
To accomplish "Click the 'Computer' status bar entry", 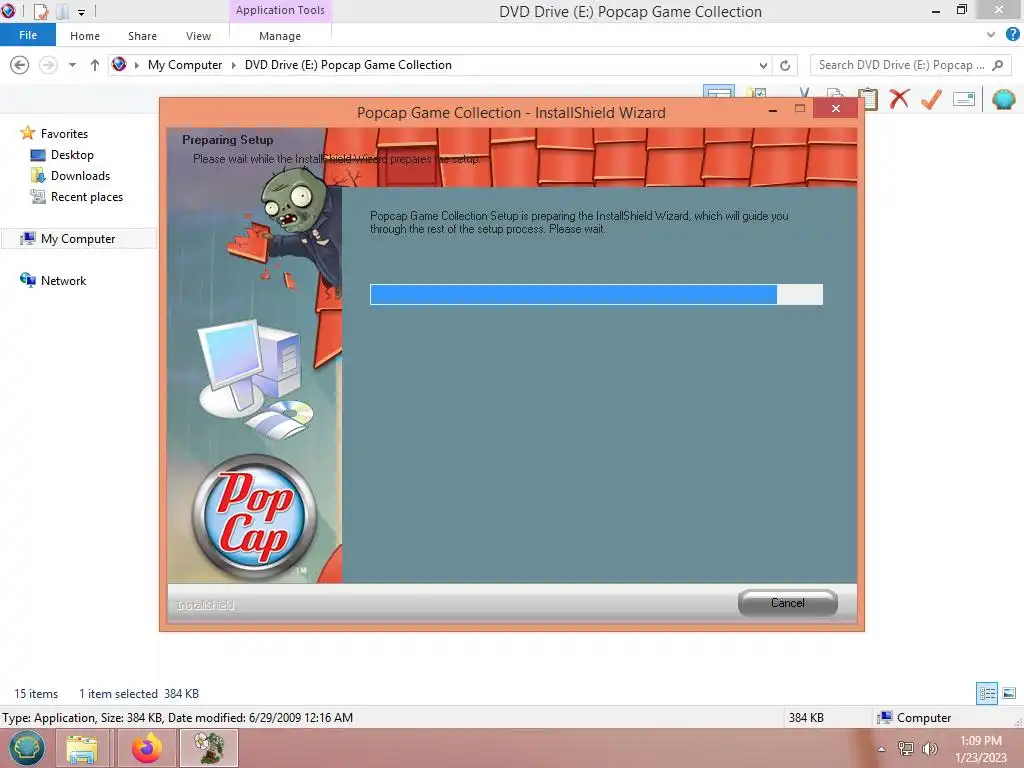I will point(916,718).
